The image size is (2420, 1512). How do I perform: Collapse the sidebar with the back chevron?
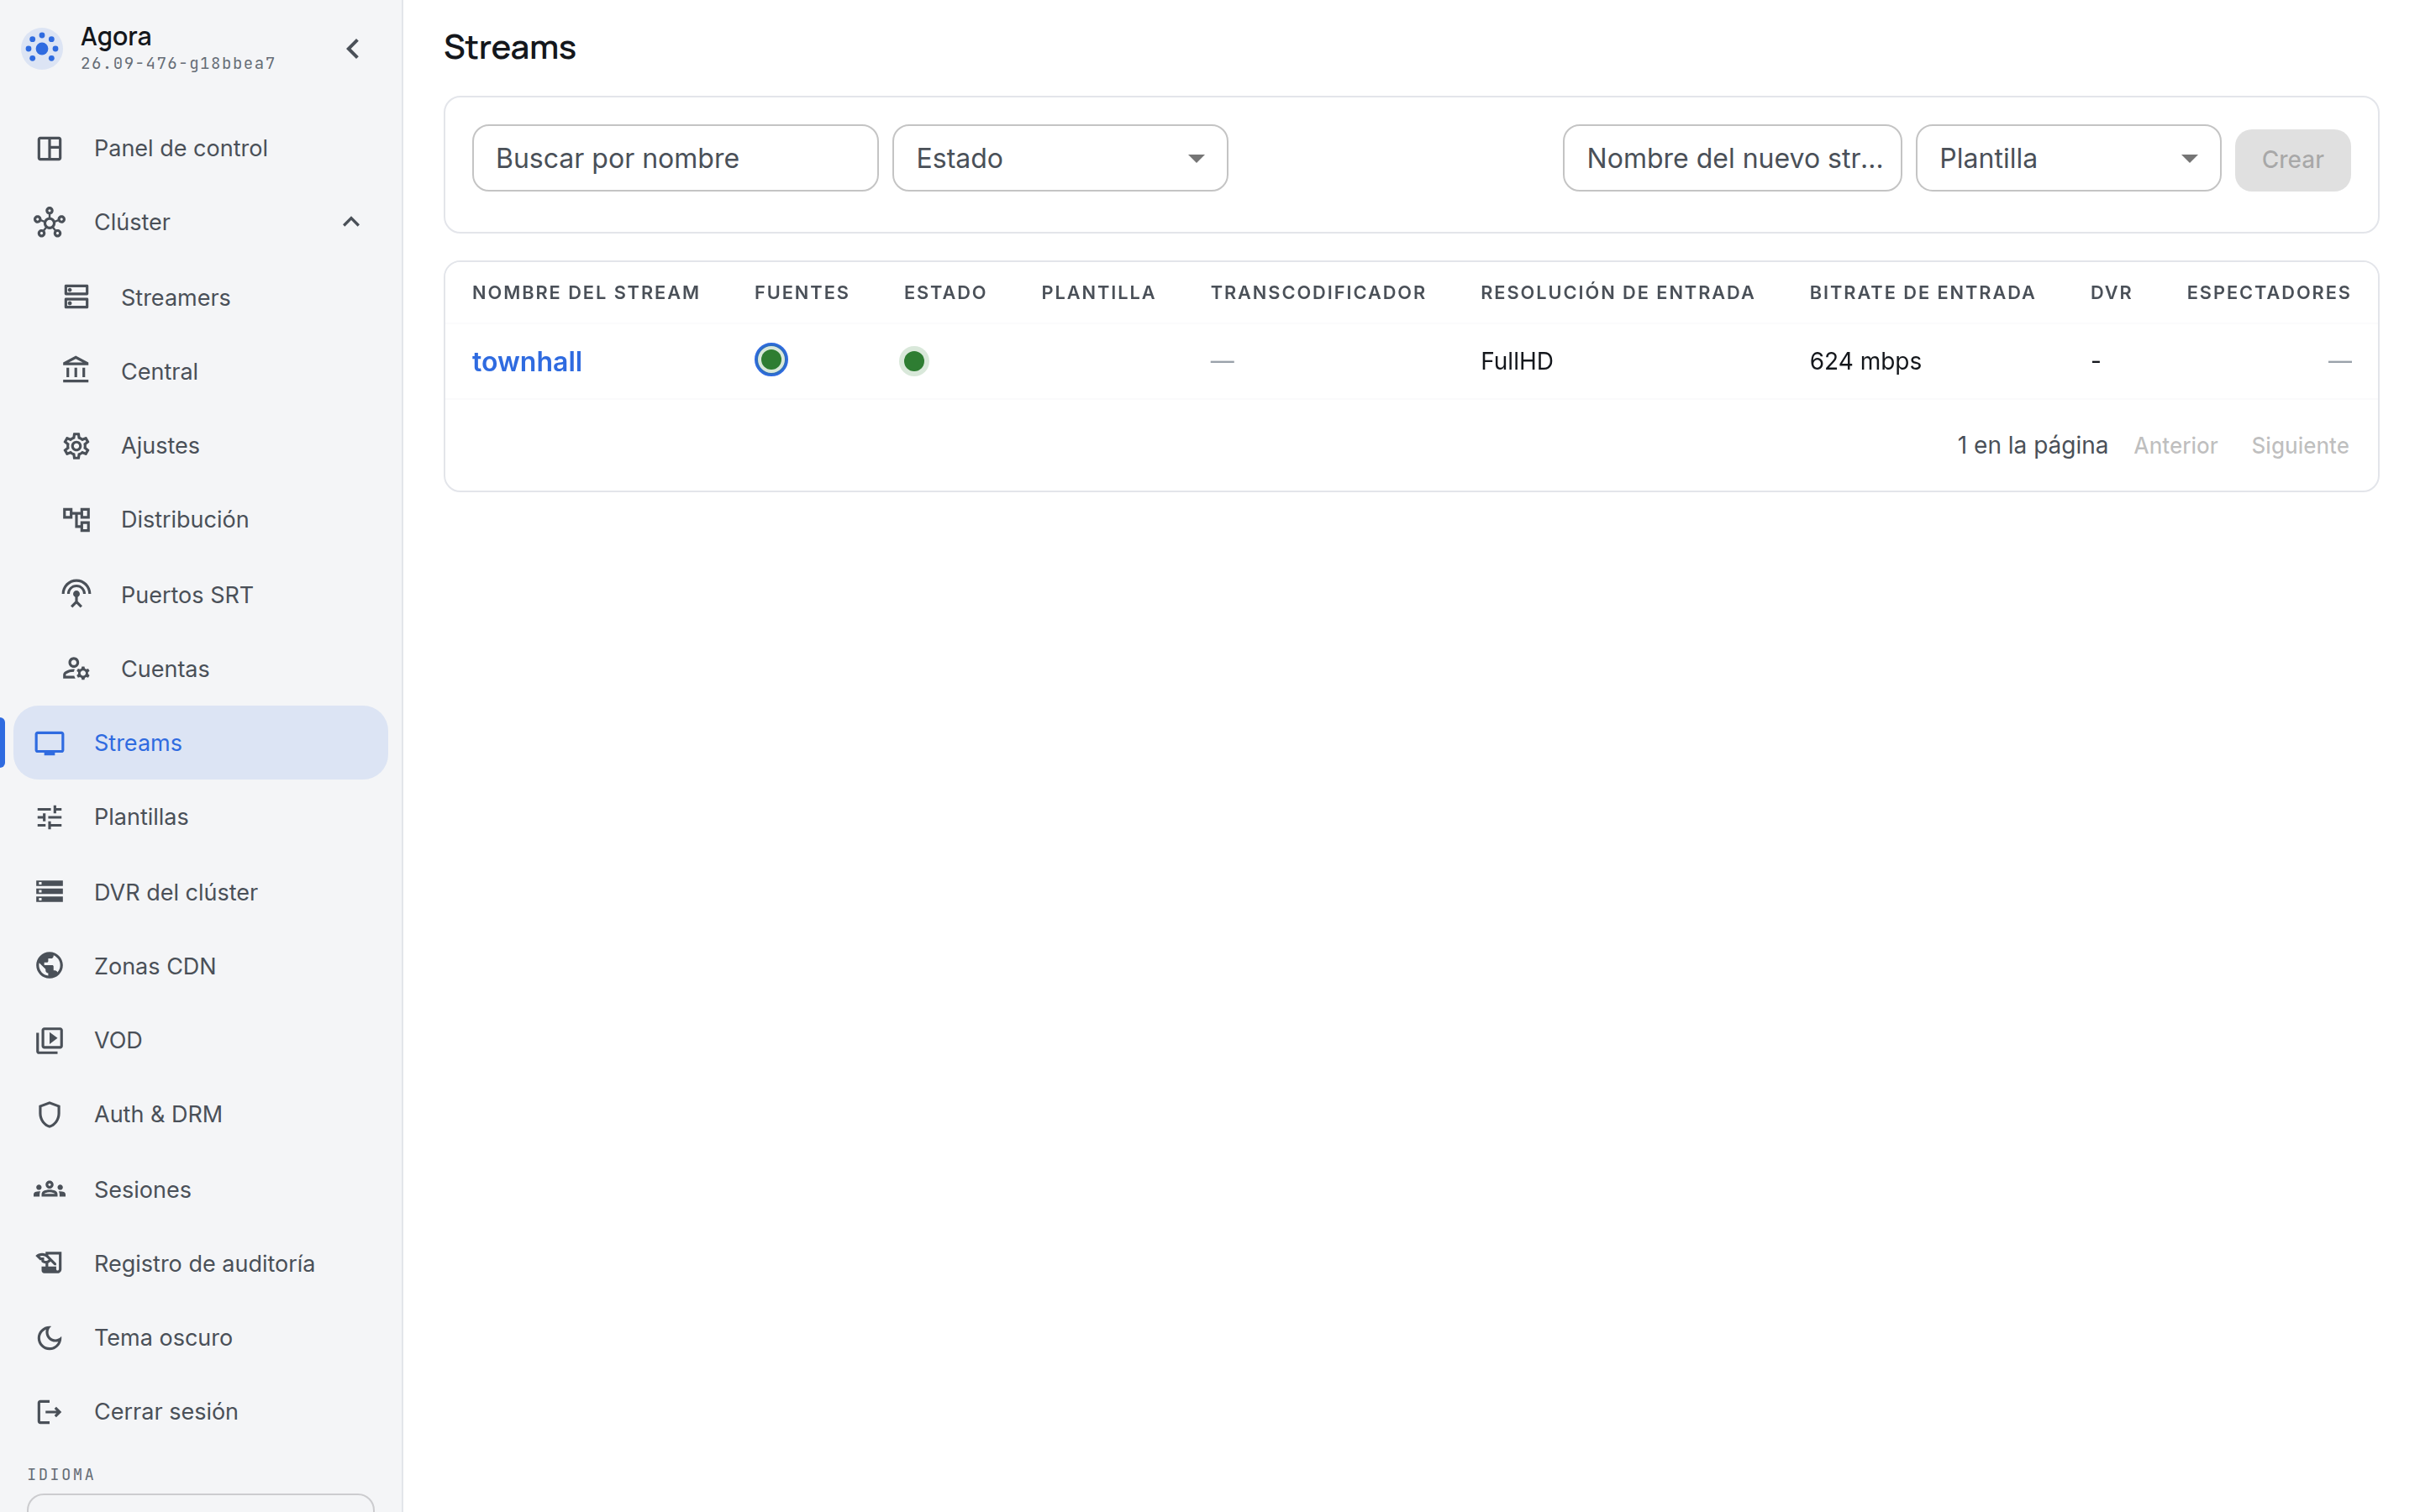coord(353,49)
